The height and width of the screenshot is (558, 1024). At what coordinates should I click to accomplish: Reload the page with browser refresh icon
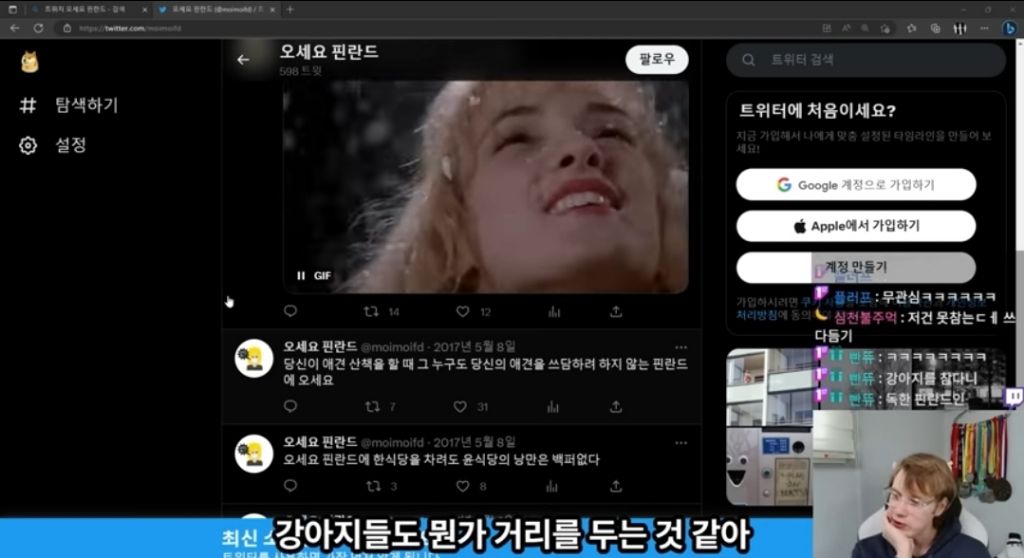click(x=39, y=28)
